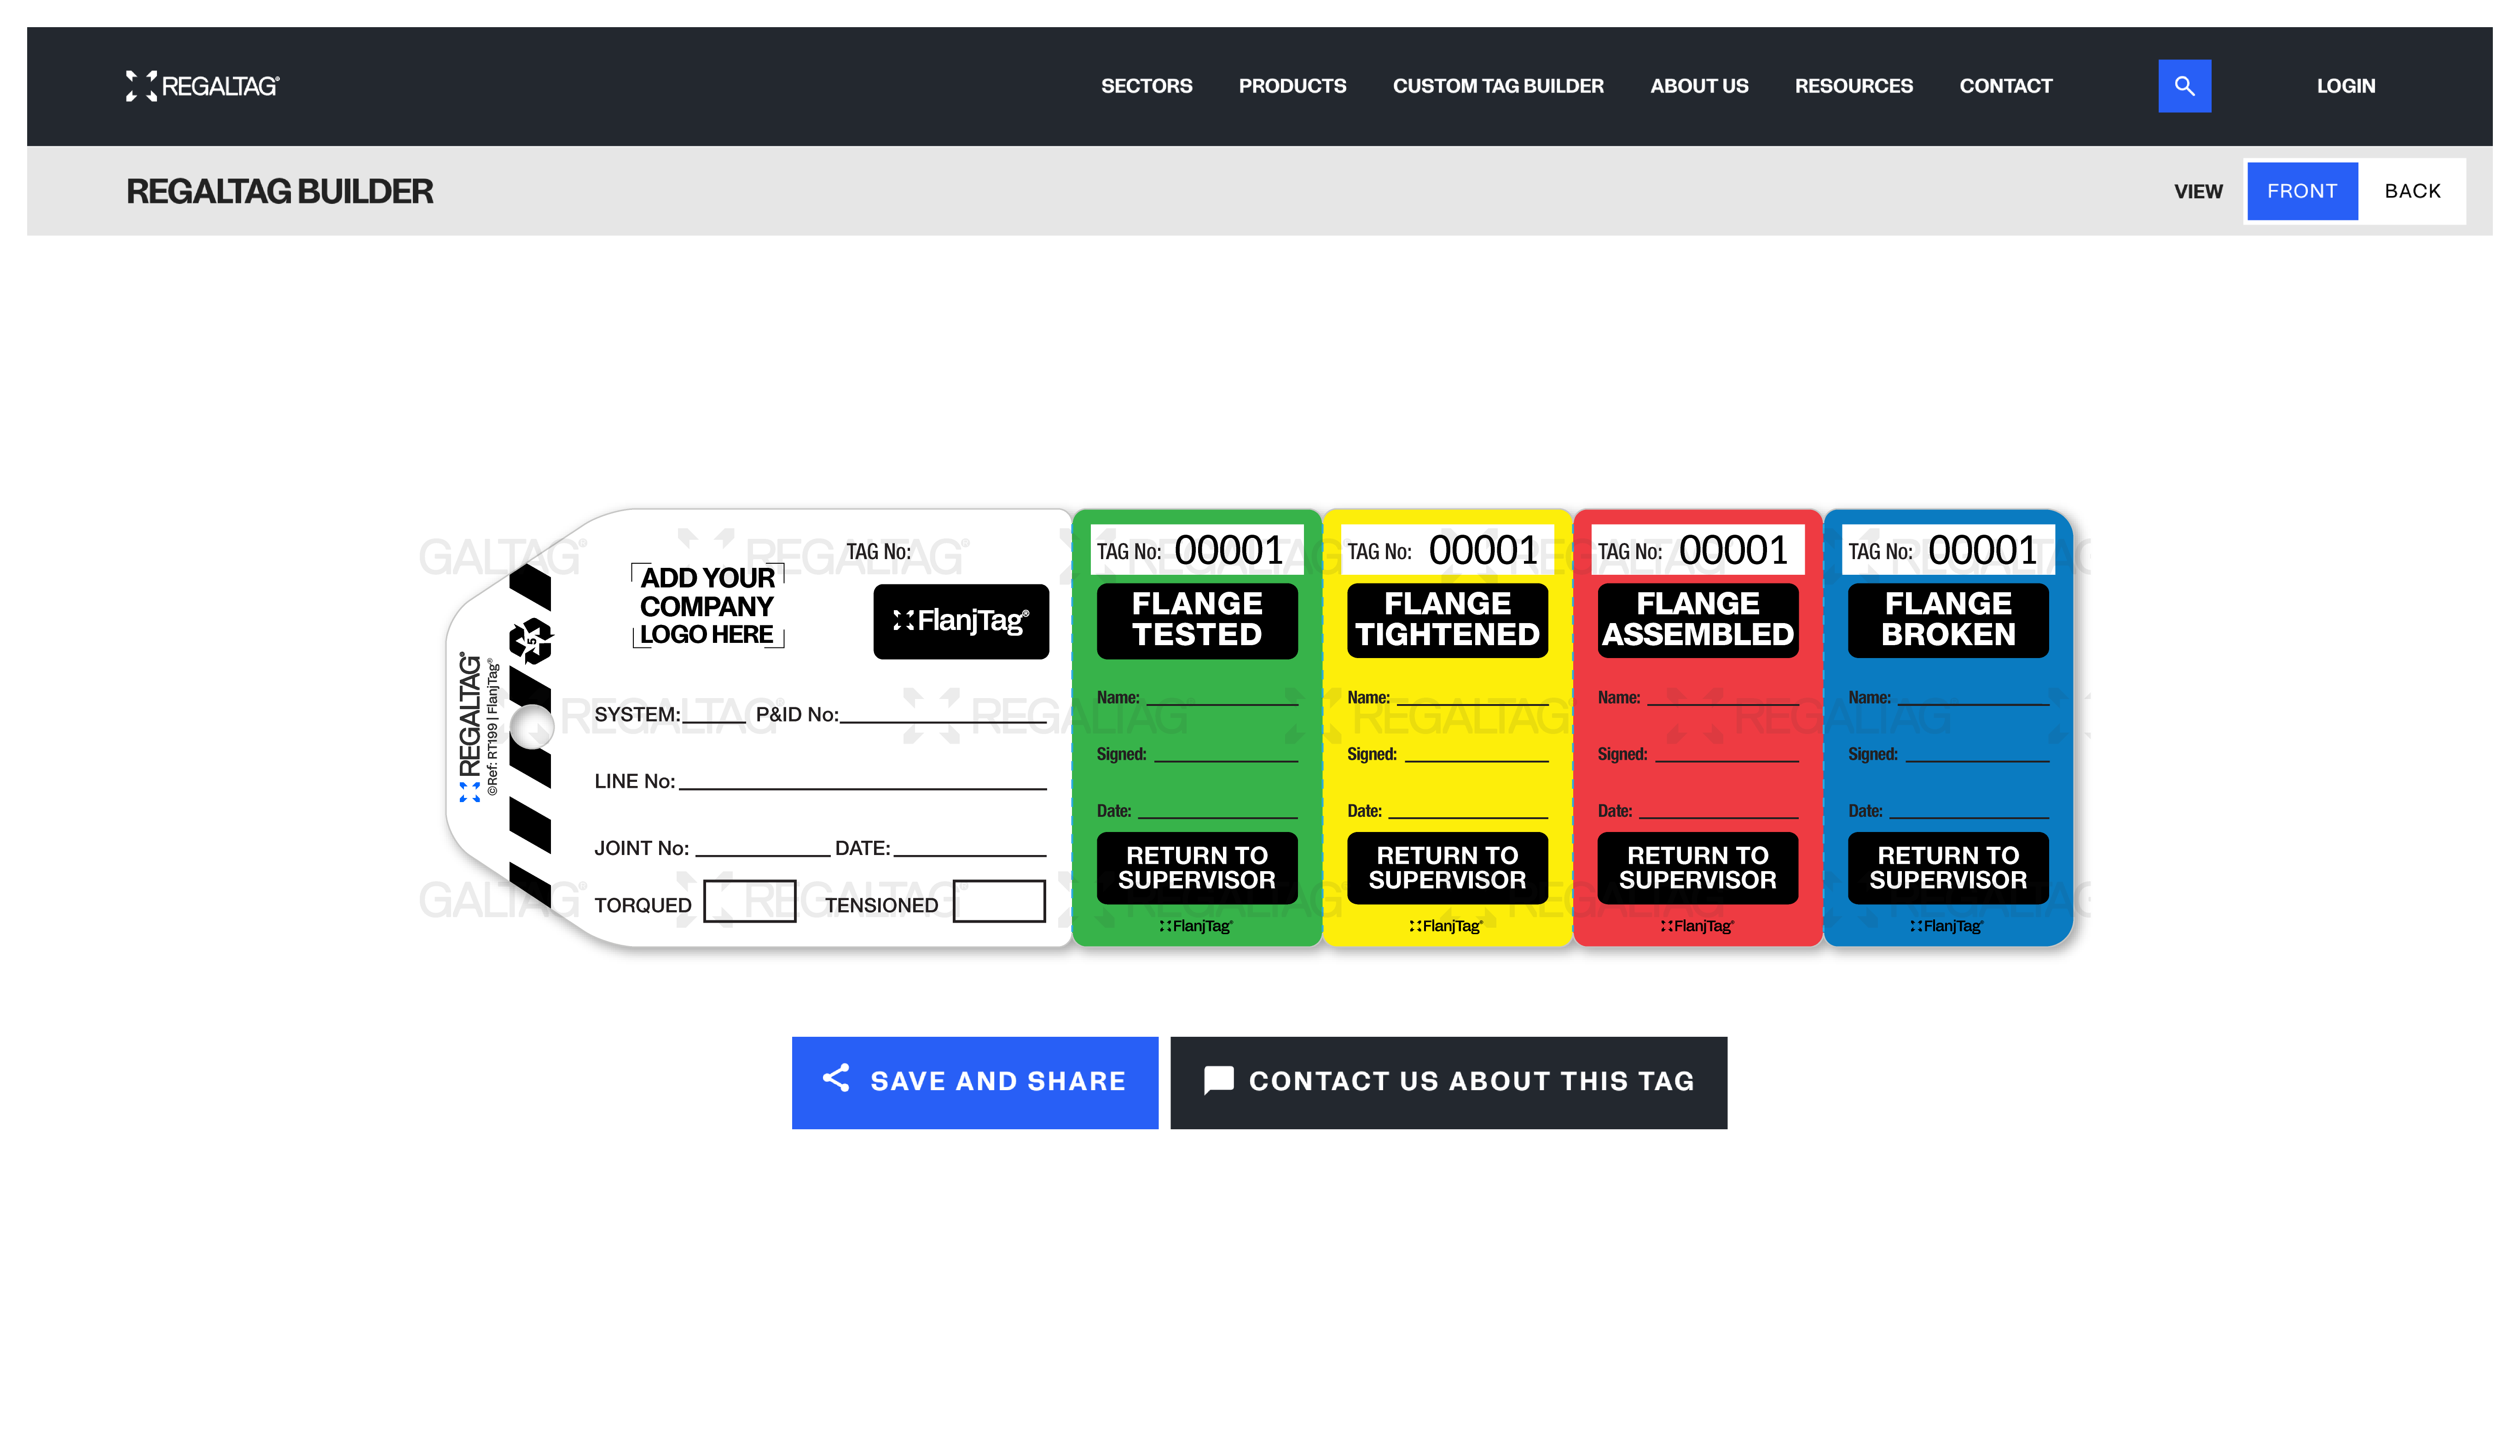
Task: Open the Sectors menu
Action: [x=1146, y=86]
